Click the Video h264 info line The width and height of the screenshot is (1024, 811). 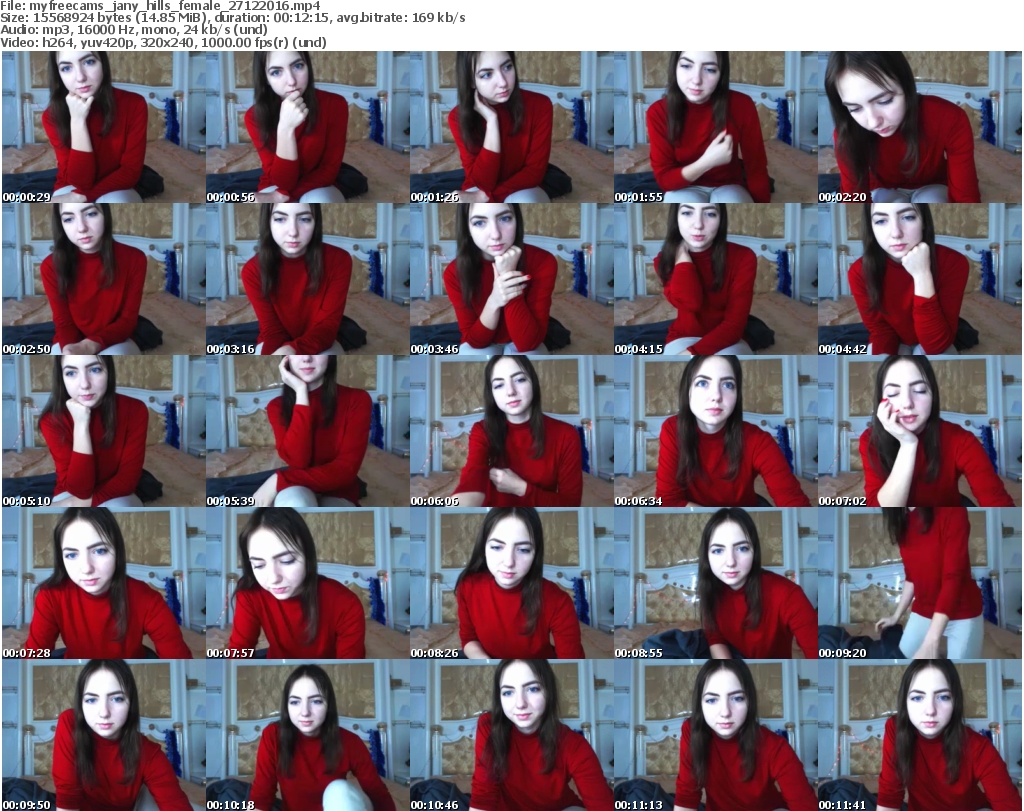pos(163,42)
